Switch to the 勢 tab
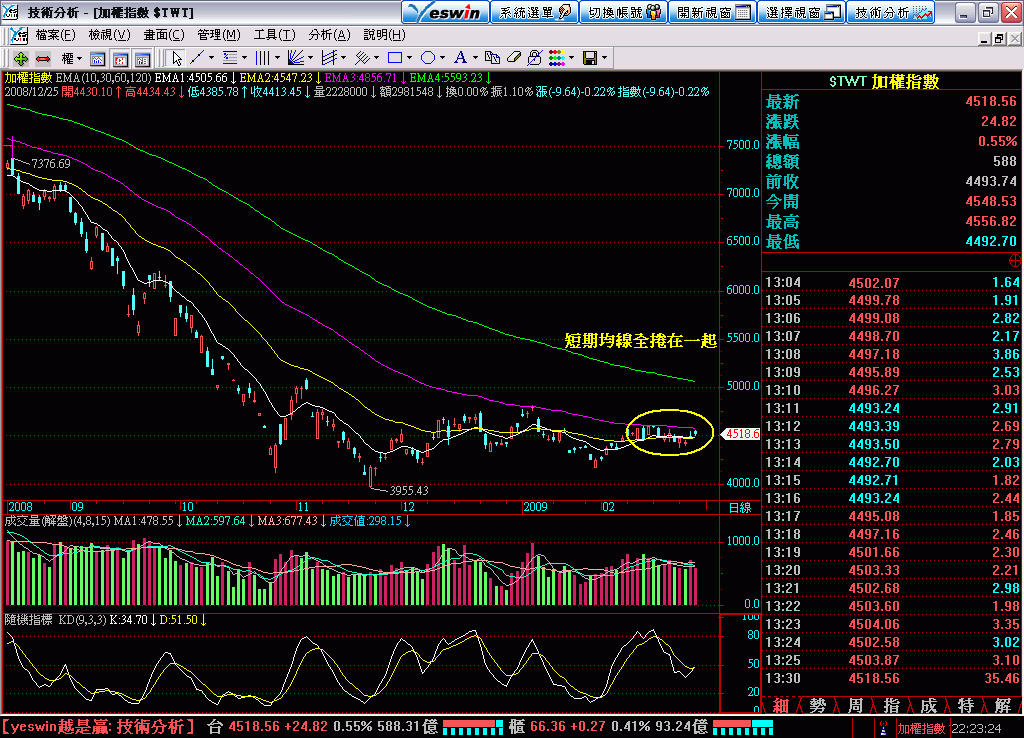 coord(818,705)
